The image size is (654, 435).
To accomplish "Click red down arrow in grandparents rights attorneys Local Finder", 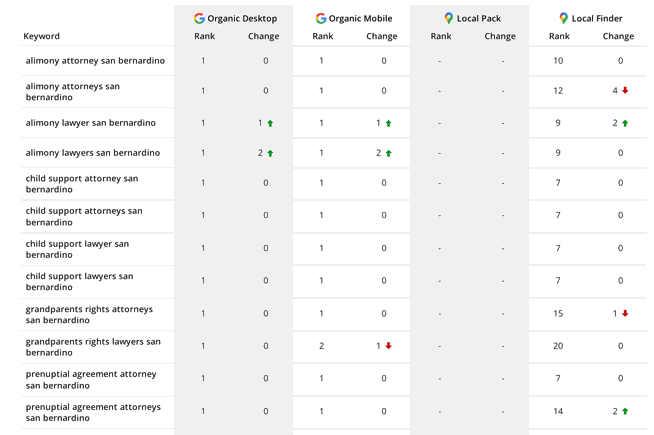I will (625, 314).
